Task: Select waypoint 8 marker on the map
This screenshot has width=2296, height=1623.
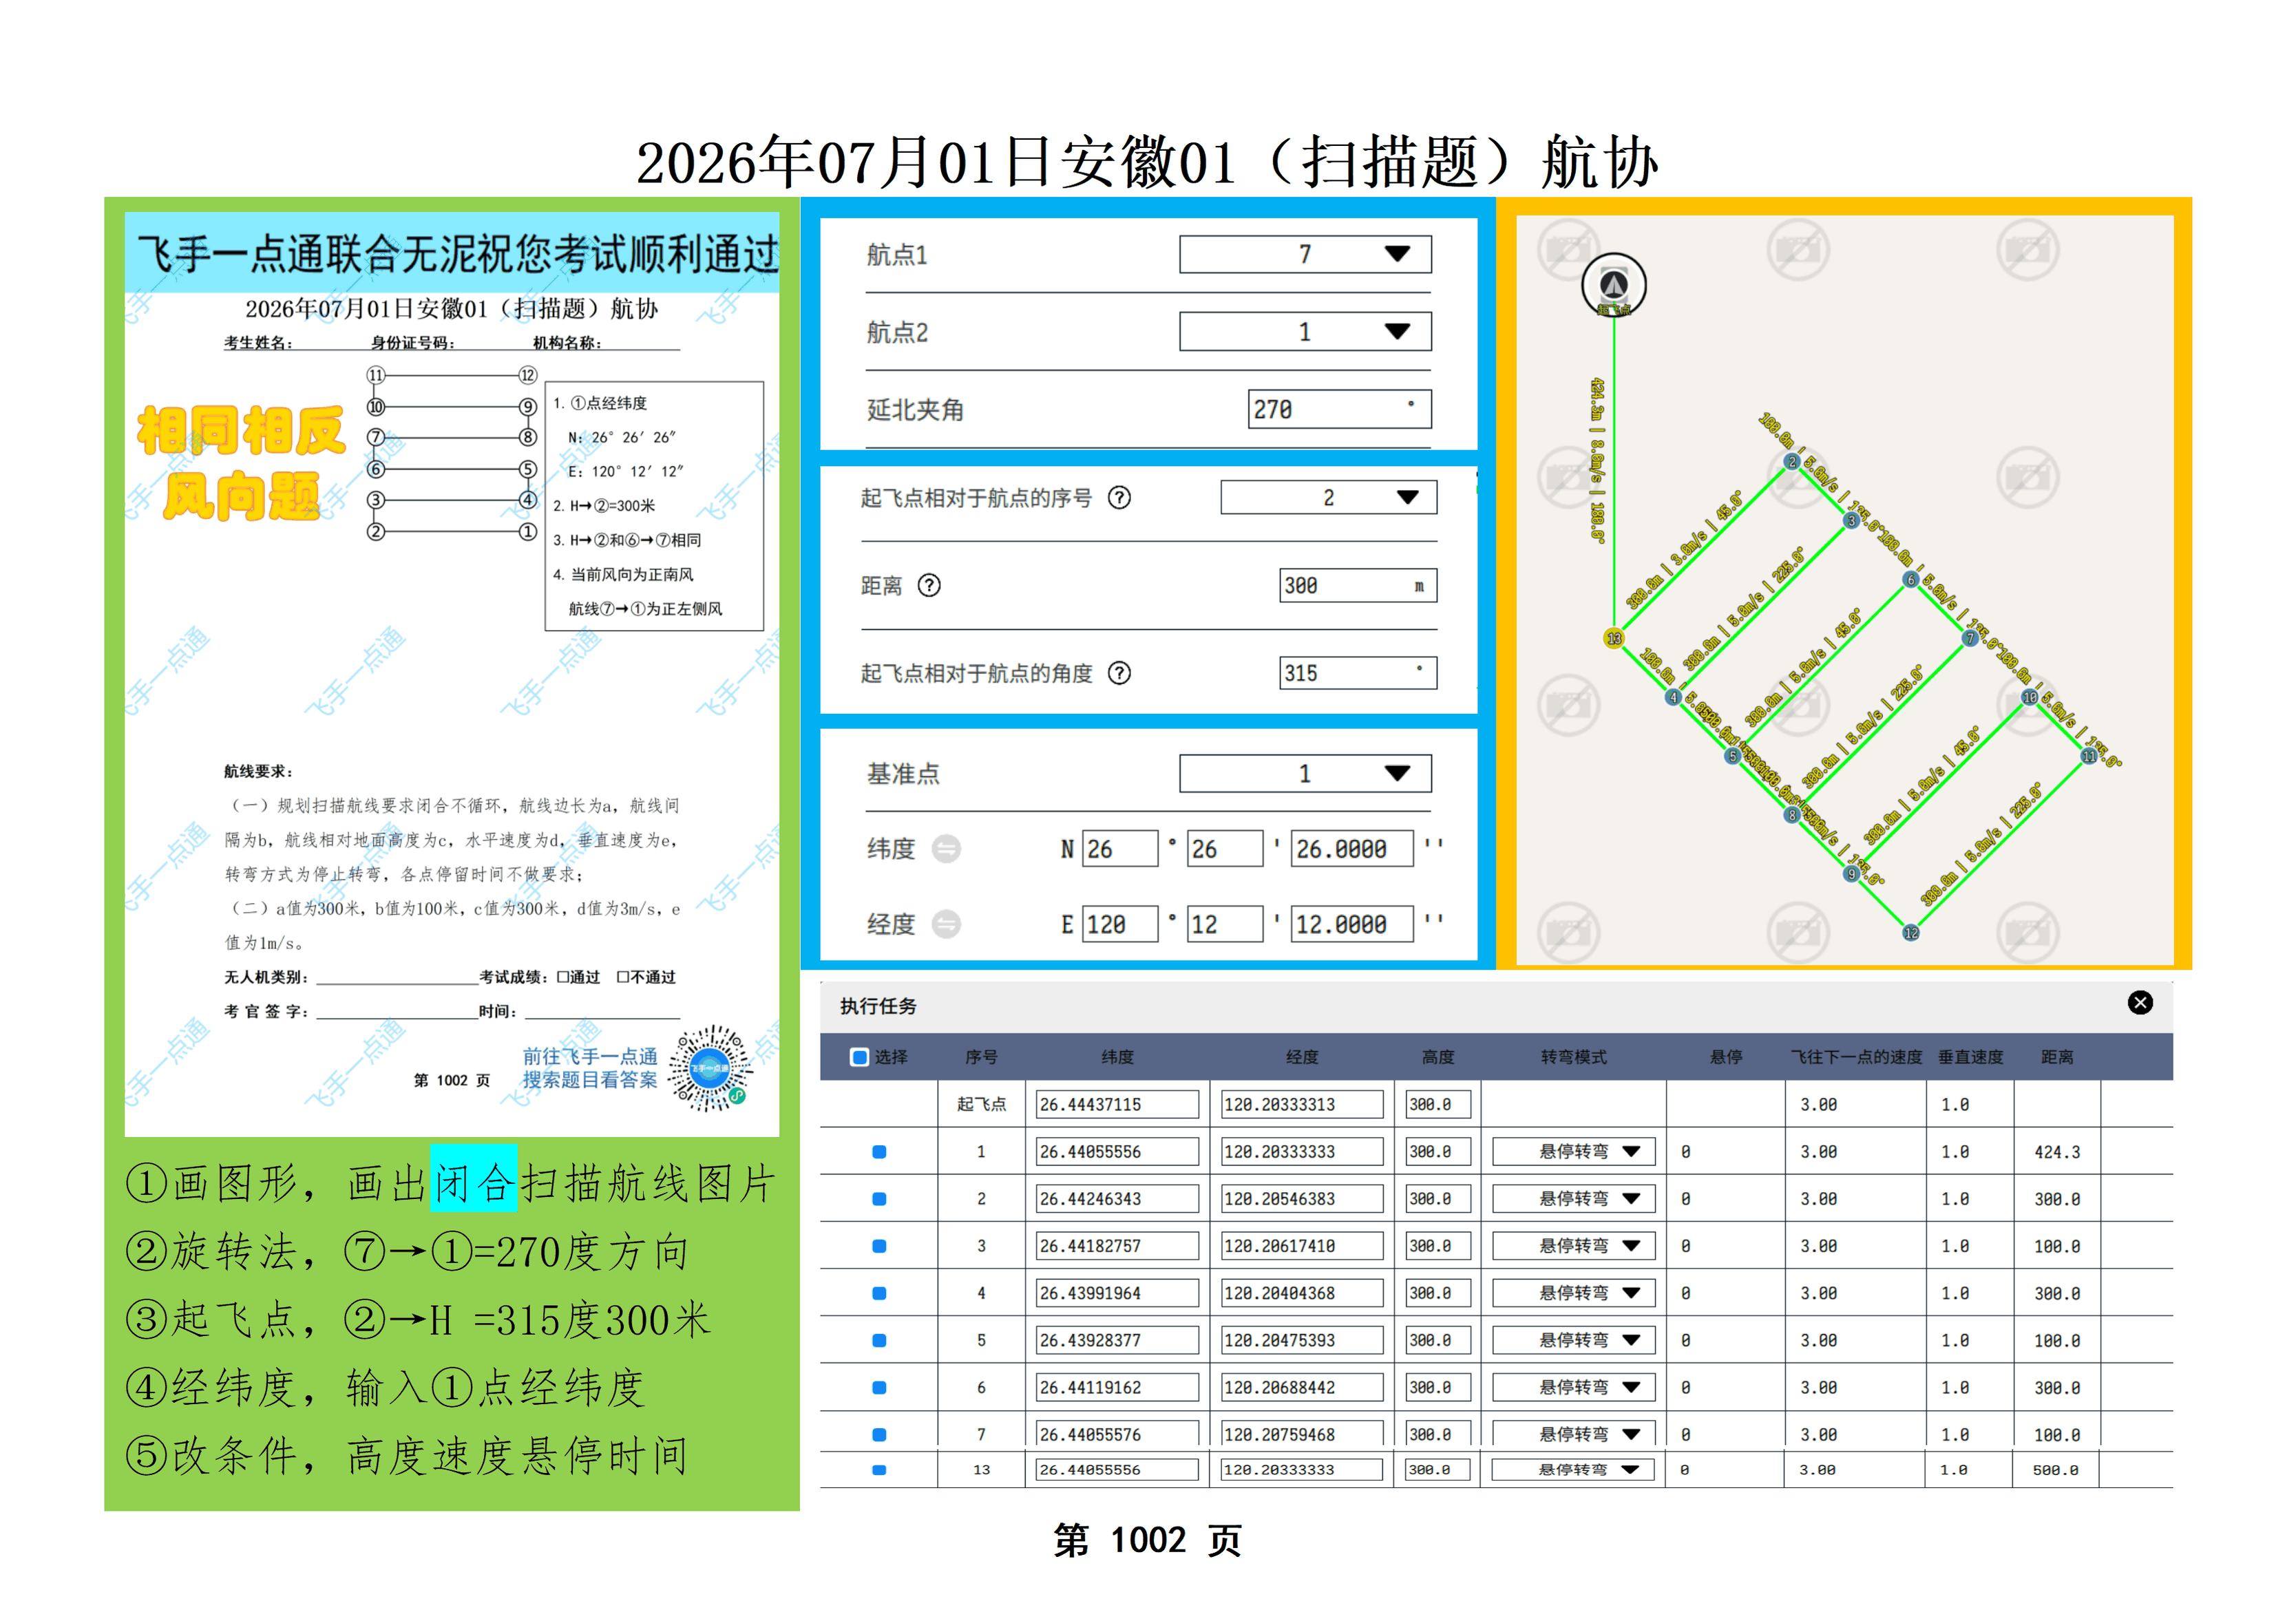Action: coord(1792,815)
